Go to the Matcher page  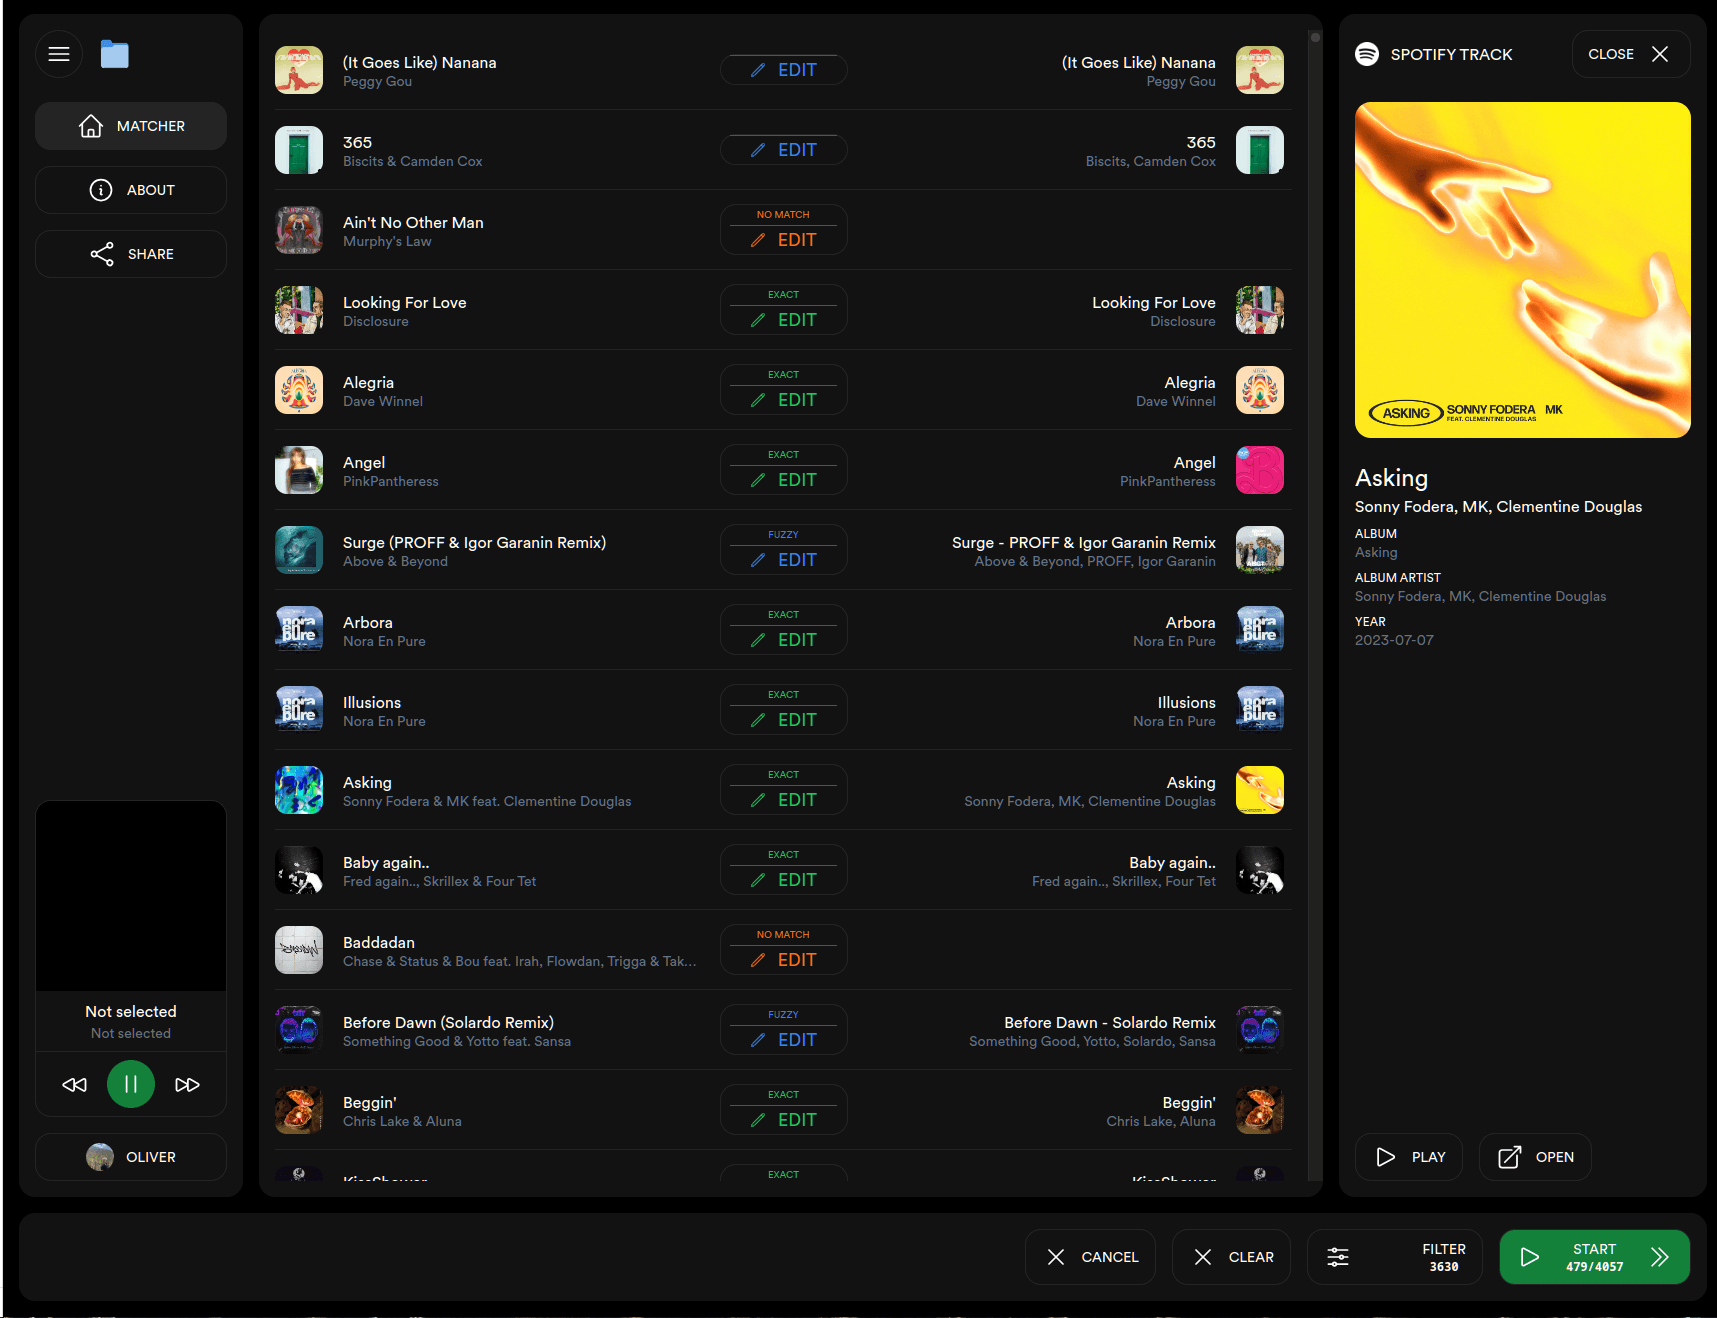coord(131,126)
